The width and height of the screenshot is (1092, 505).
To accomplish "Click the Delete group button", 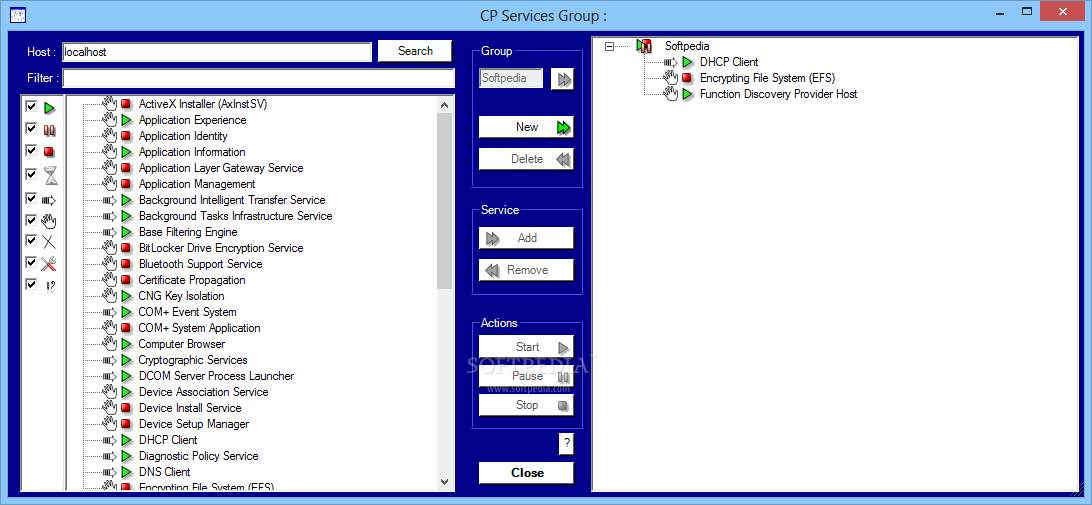I will coord(526,160).
